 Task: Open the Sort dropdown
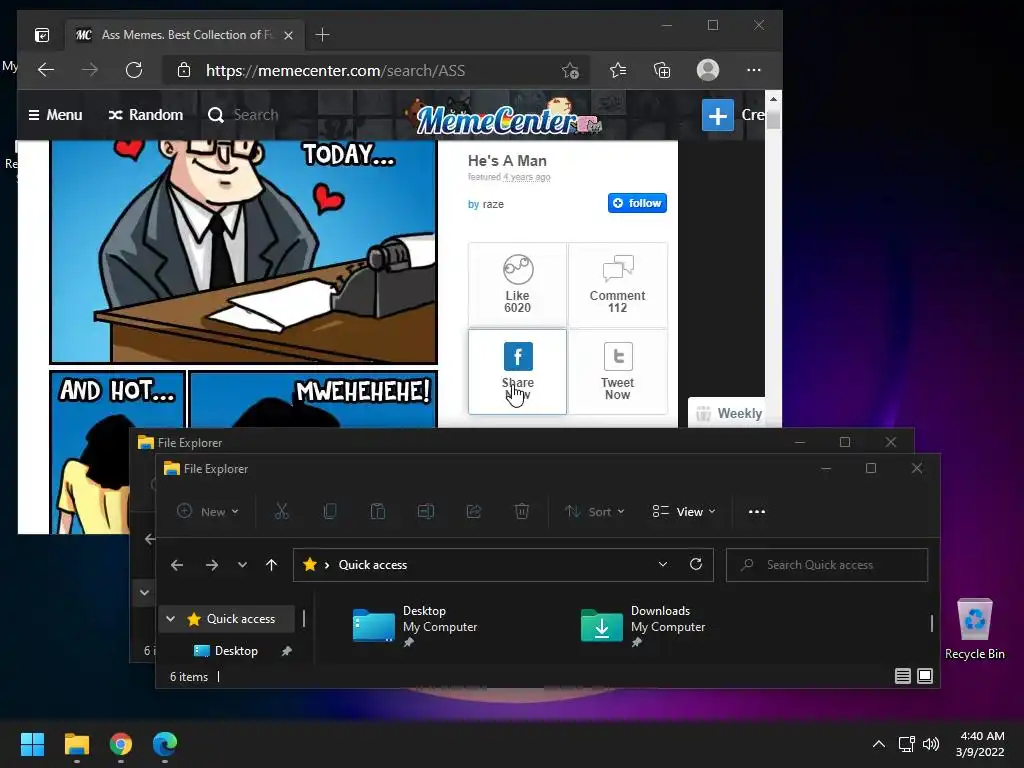tap(594, 511)
